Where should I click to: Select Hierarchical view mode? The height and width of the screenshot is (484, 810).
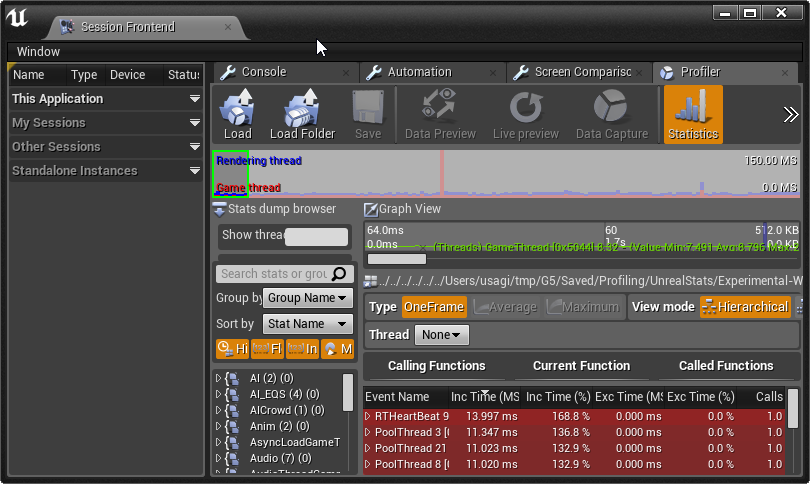[745, 307]
